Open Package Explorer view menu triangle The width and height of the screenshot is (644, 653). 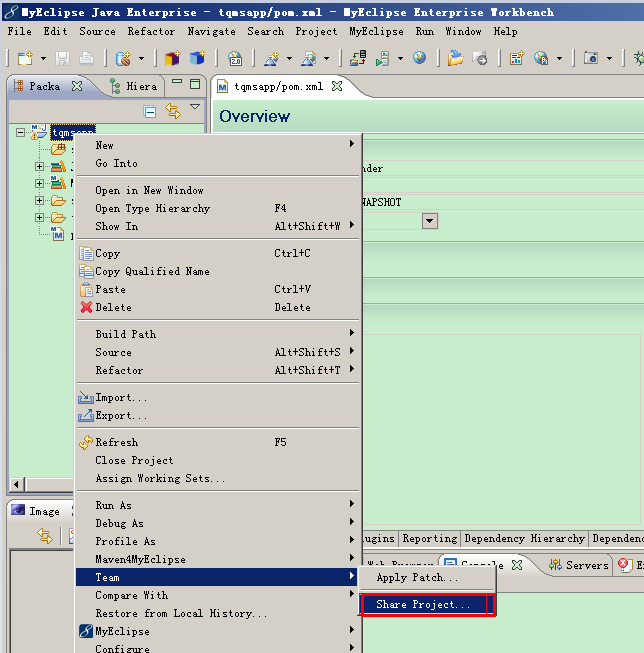(195, 107)
